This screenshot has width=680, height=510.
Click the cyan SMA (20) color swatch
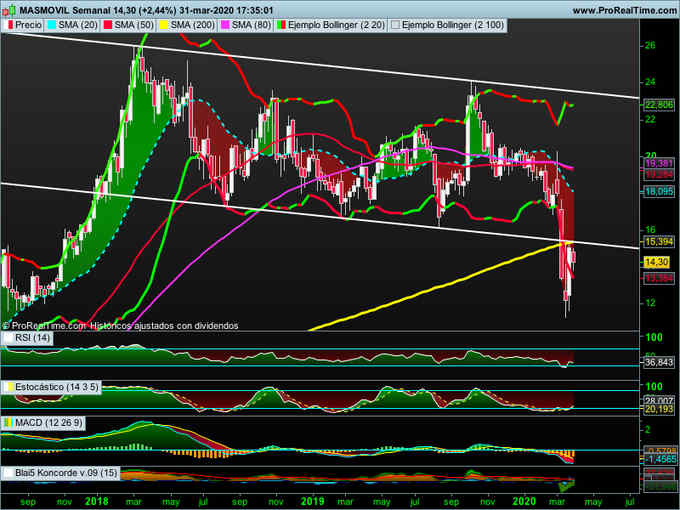coord(52,25)
